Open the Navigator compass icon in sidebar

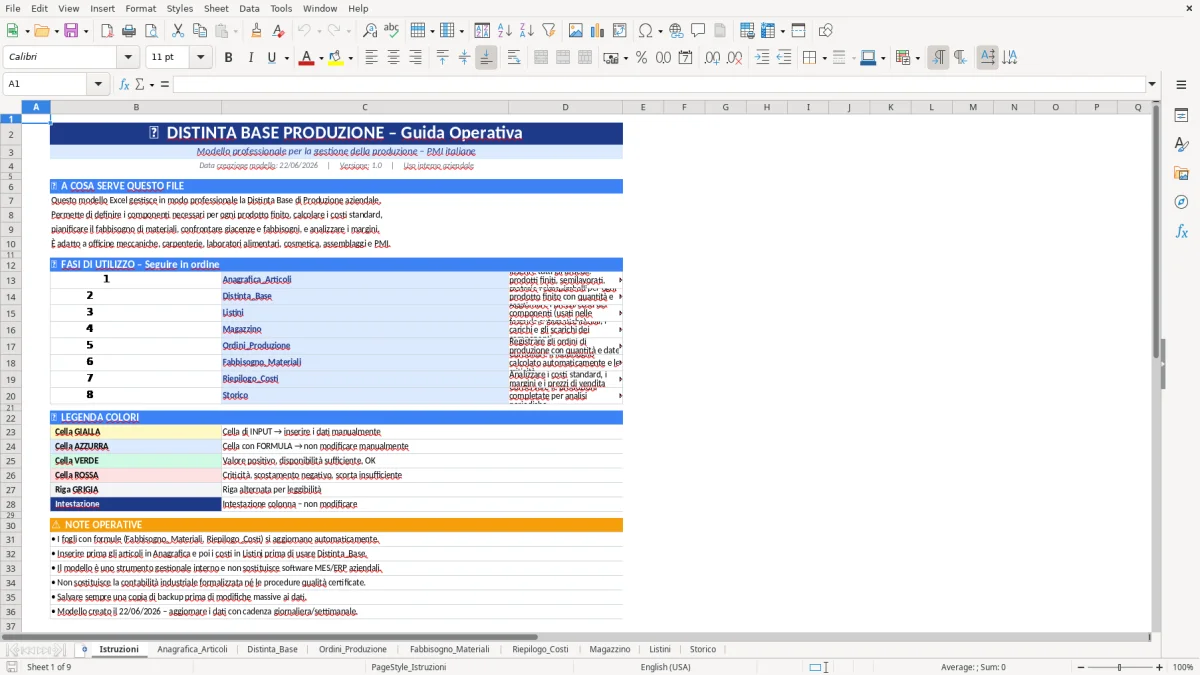pyautogui.click(x=1181, y=202)
